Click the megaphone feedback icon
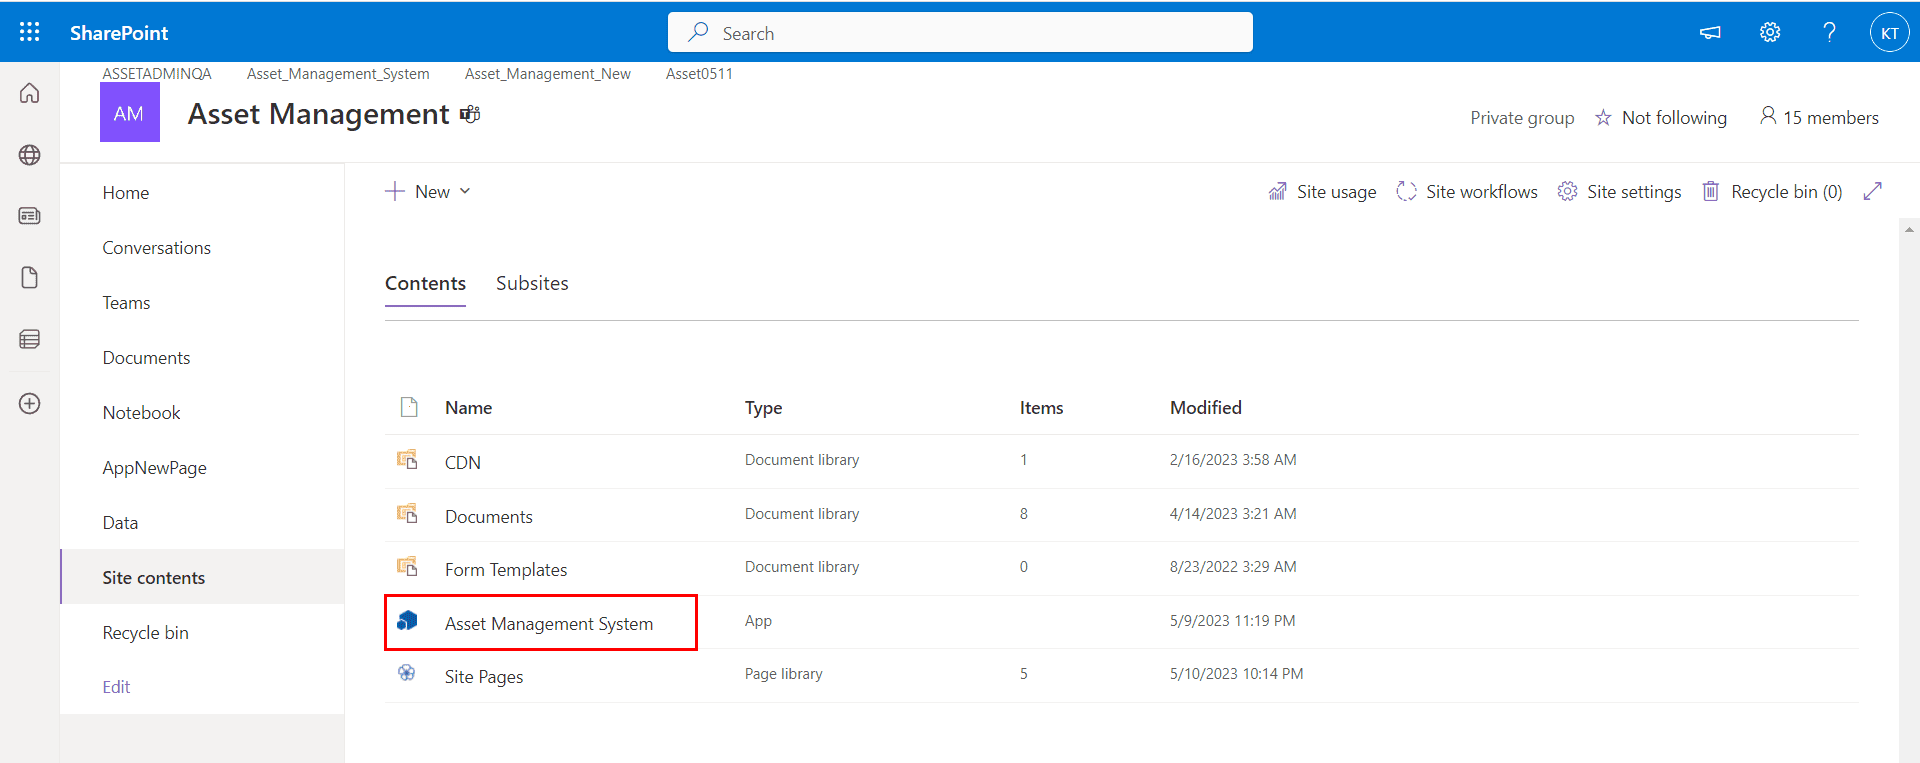 tap(1710, 32)
